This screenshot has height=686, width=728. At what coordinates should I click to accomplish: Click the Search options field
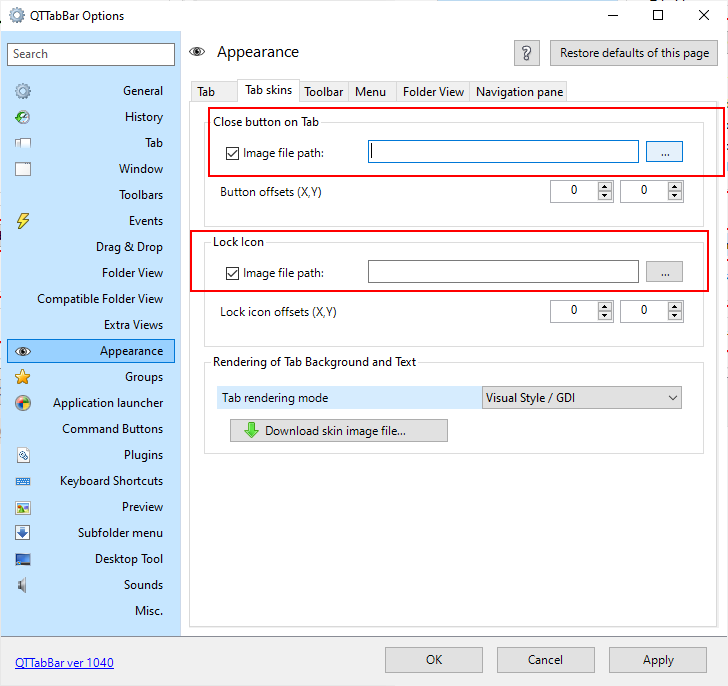pos(91,54)
